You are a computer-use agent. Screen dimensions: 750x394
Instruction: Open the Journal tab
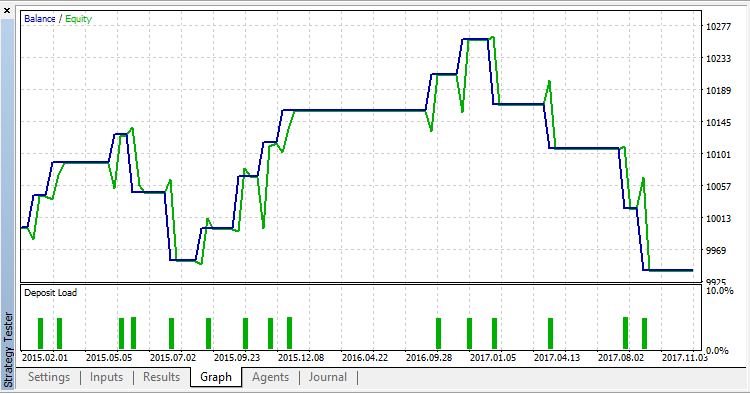[328, 377]
